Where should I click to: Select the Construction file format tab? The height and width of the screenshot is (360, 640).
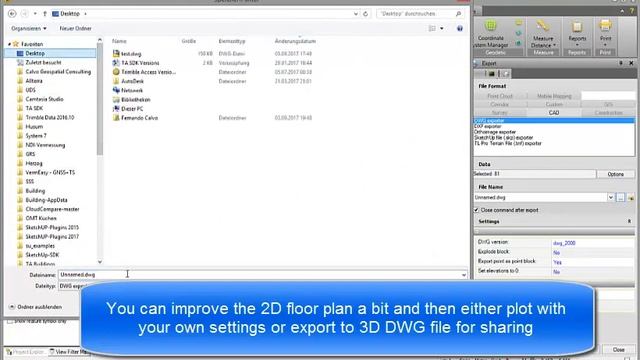tap(608, 113)
